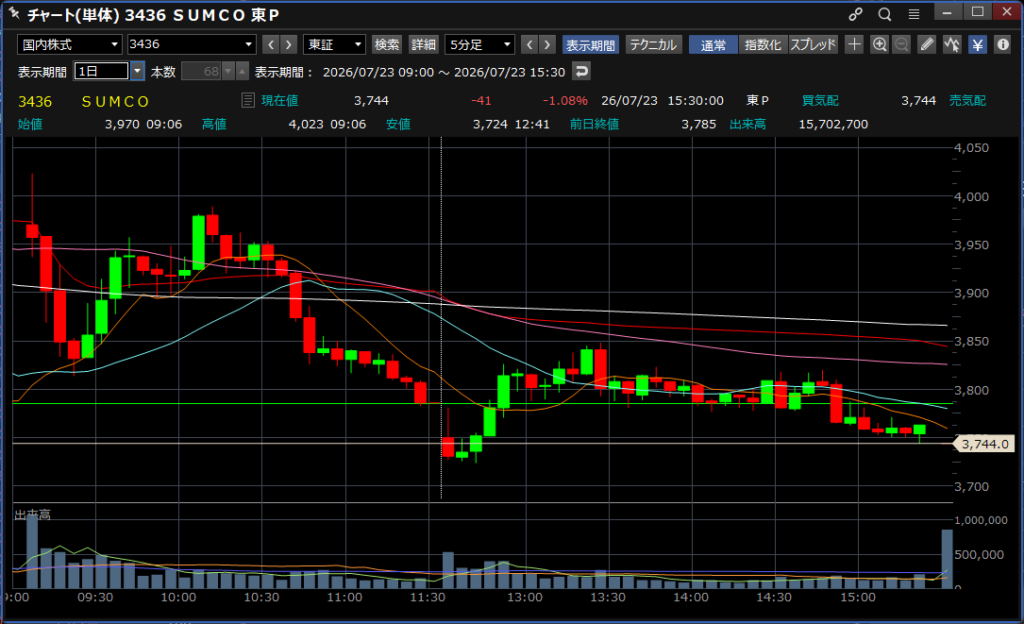Click the 15,702,700 volume value
The width and height of the screenshot is (1024, 624).
click(833, 124)
